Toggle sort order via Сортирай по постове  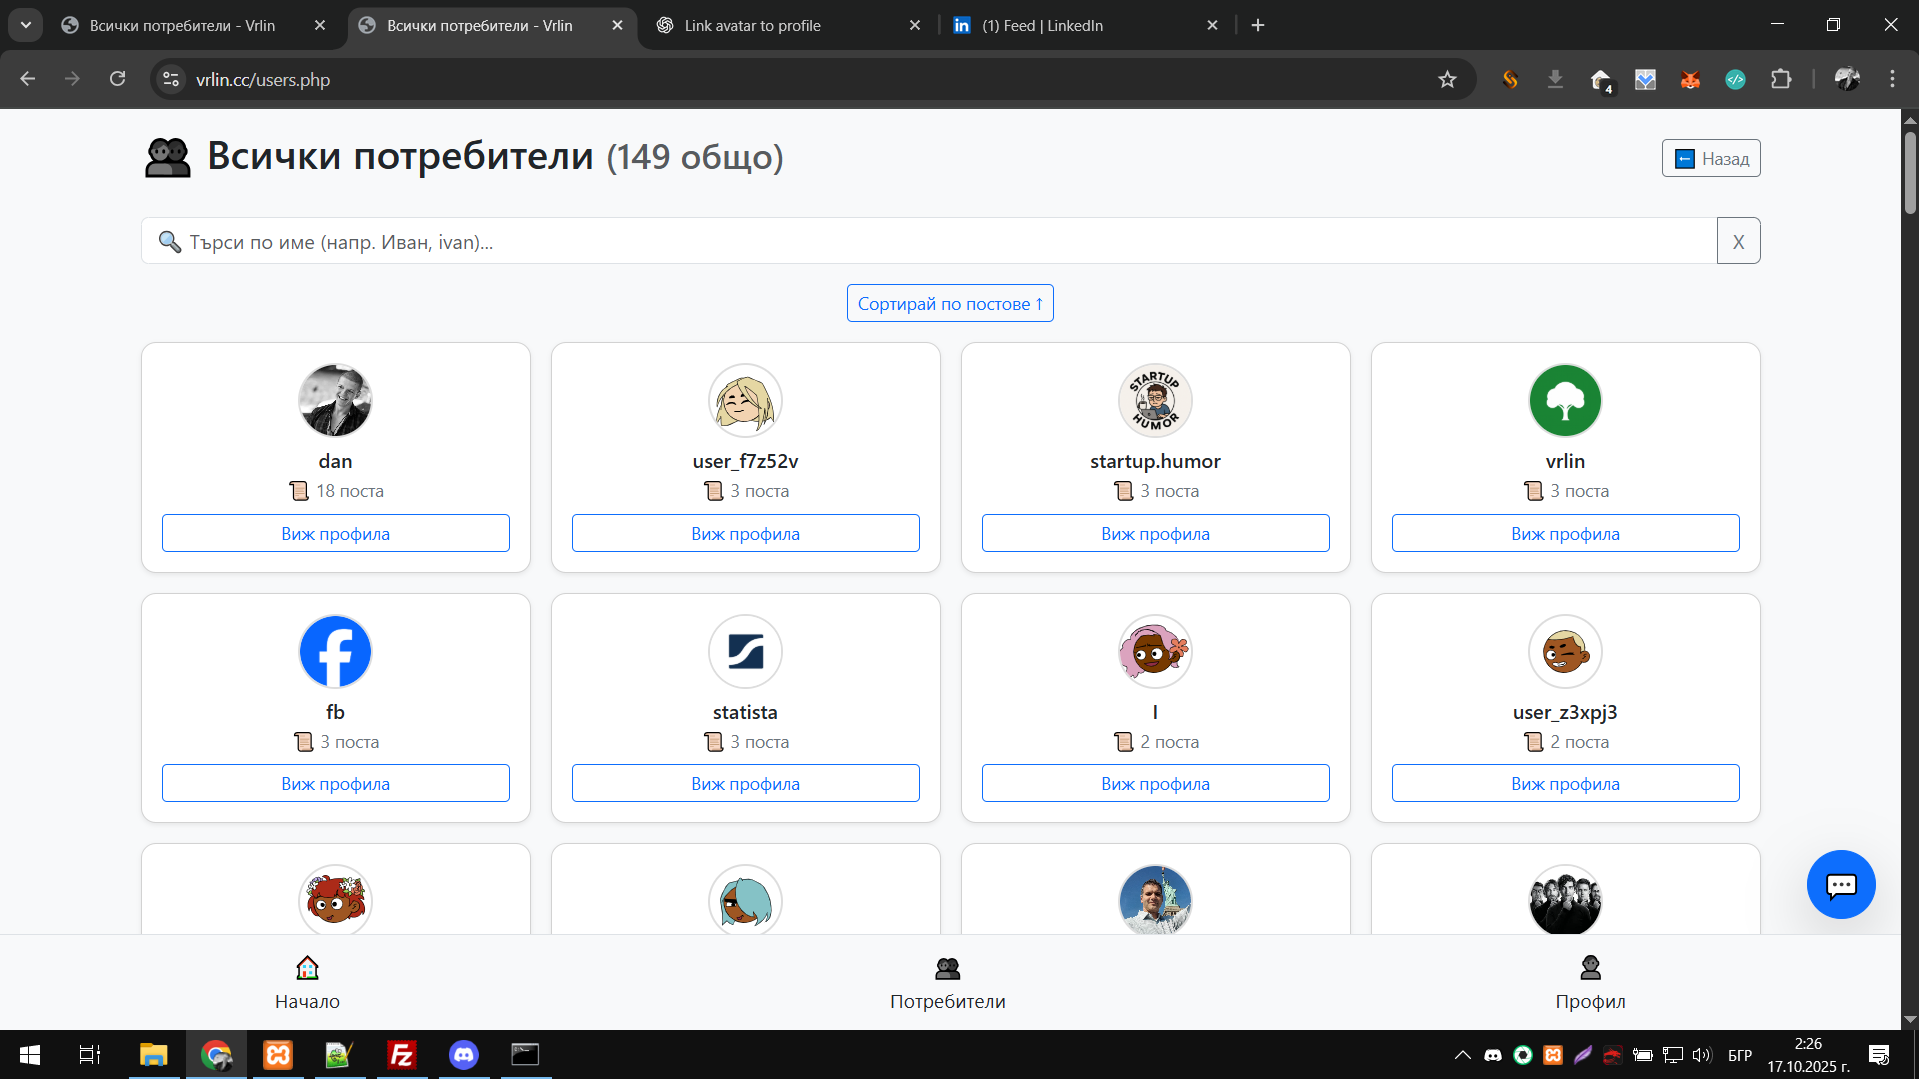[949, 303]
